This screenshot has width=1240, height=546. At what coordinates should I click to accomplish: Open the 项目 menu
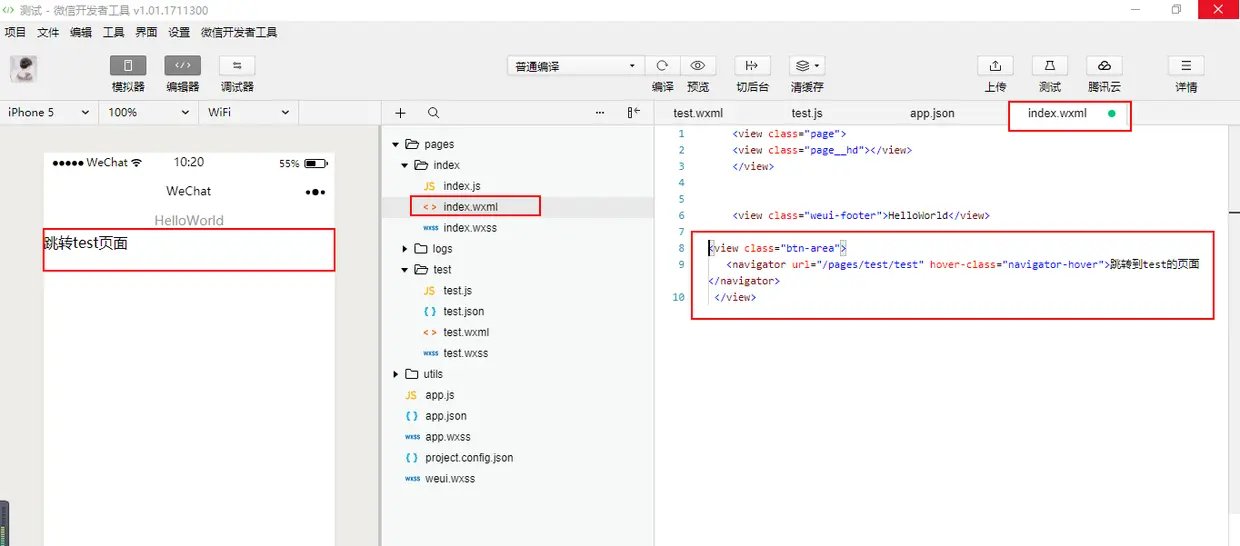pyautogui.click(x=16, y=32)
